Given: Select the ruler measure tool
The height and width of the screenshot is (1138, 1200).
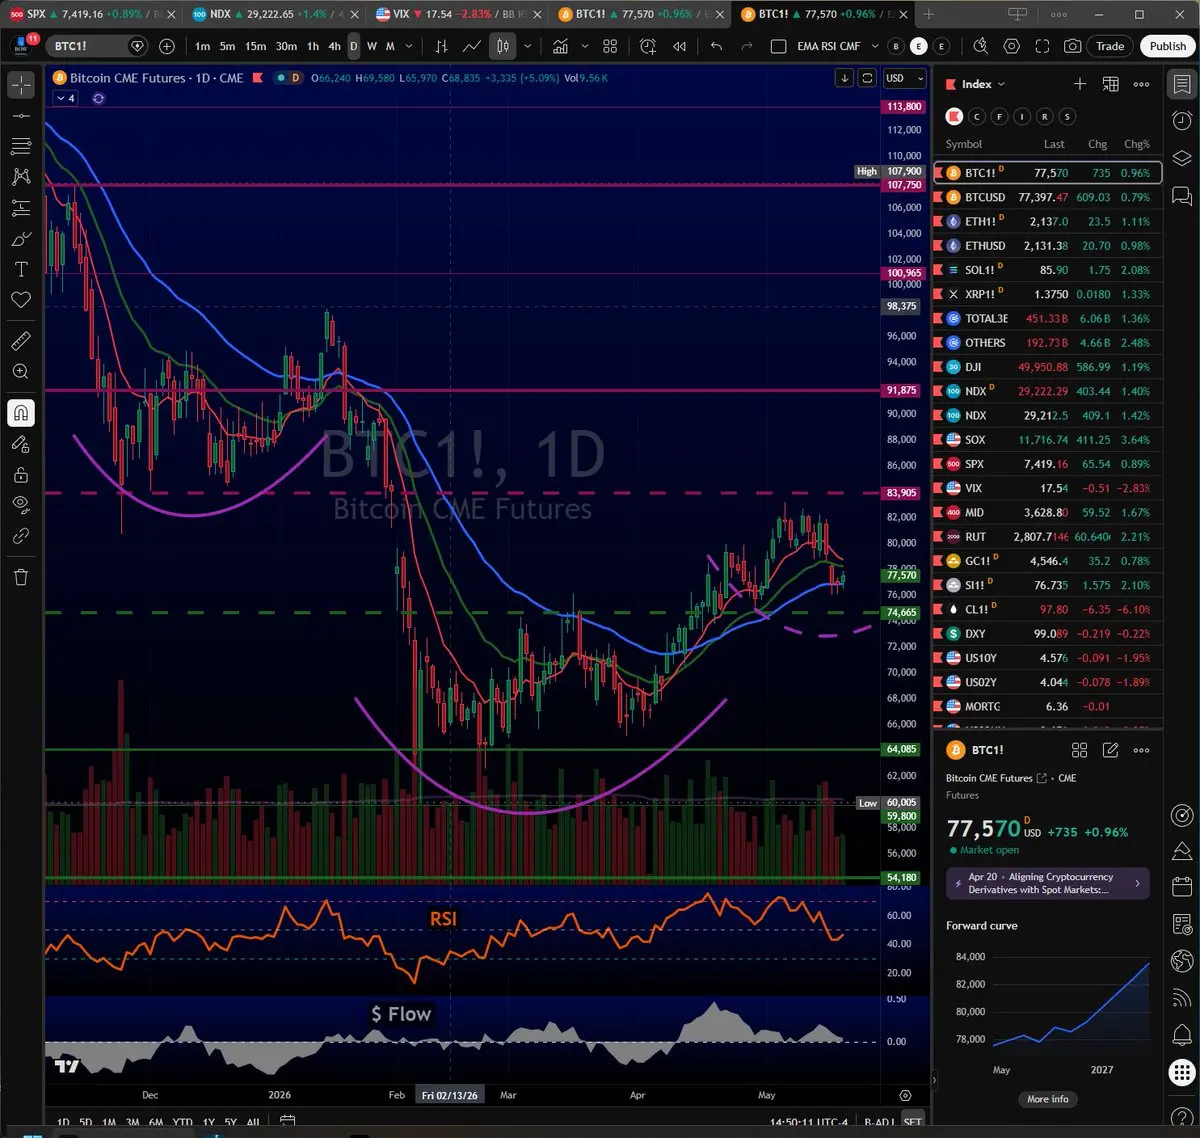Looking at the screenshot, I should pyautogui.click(x=21, y=341).
